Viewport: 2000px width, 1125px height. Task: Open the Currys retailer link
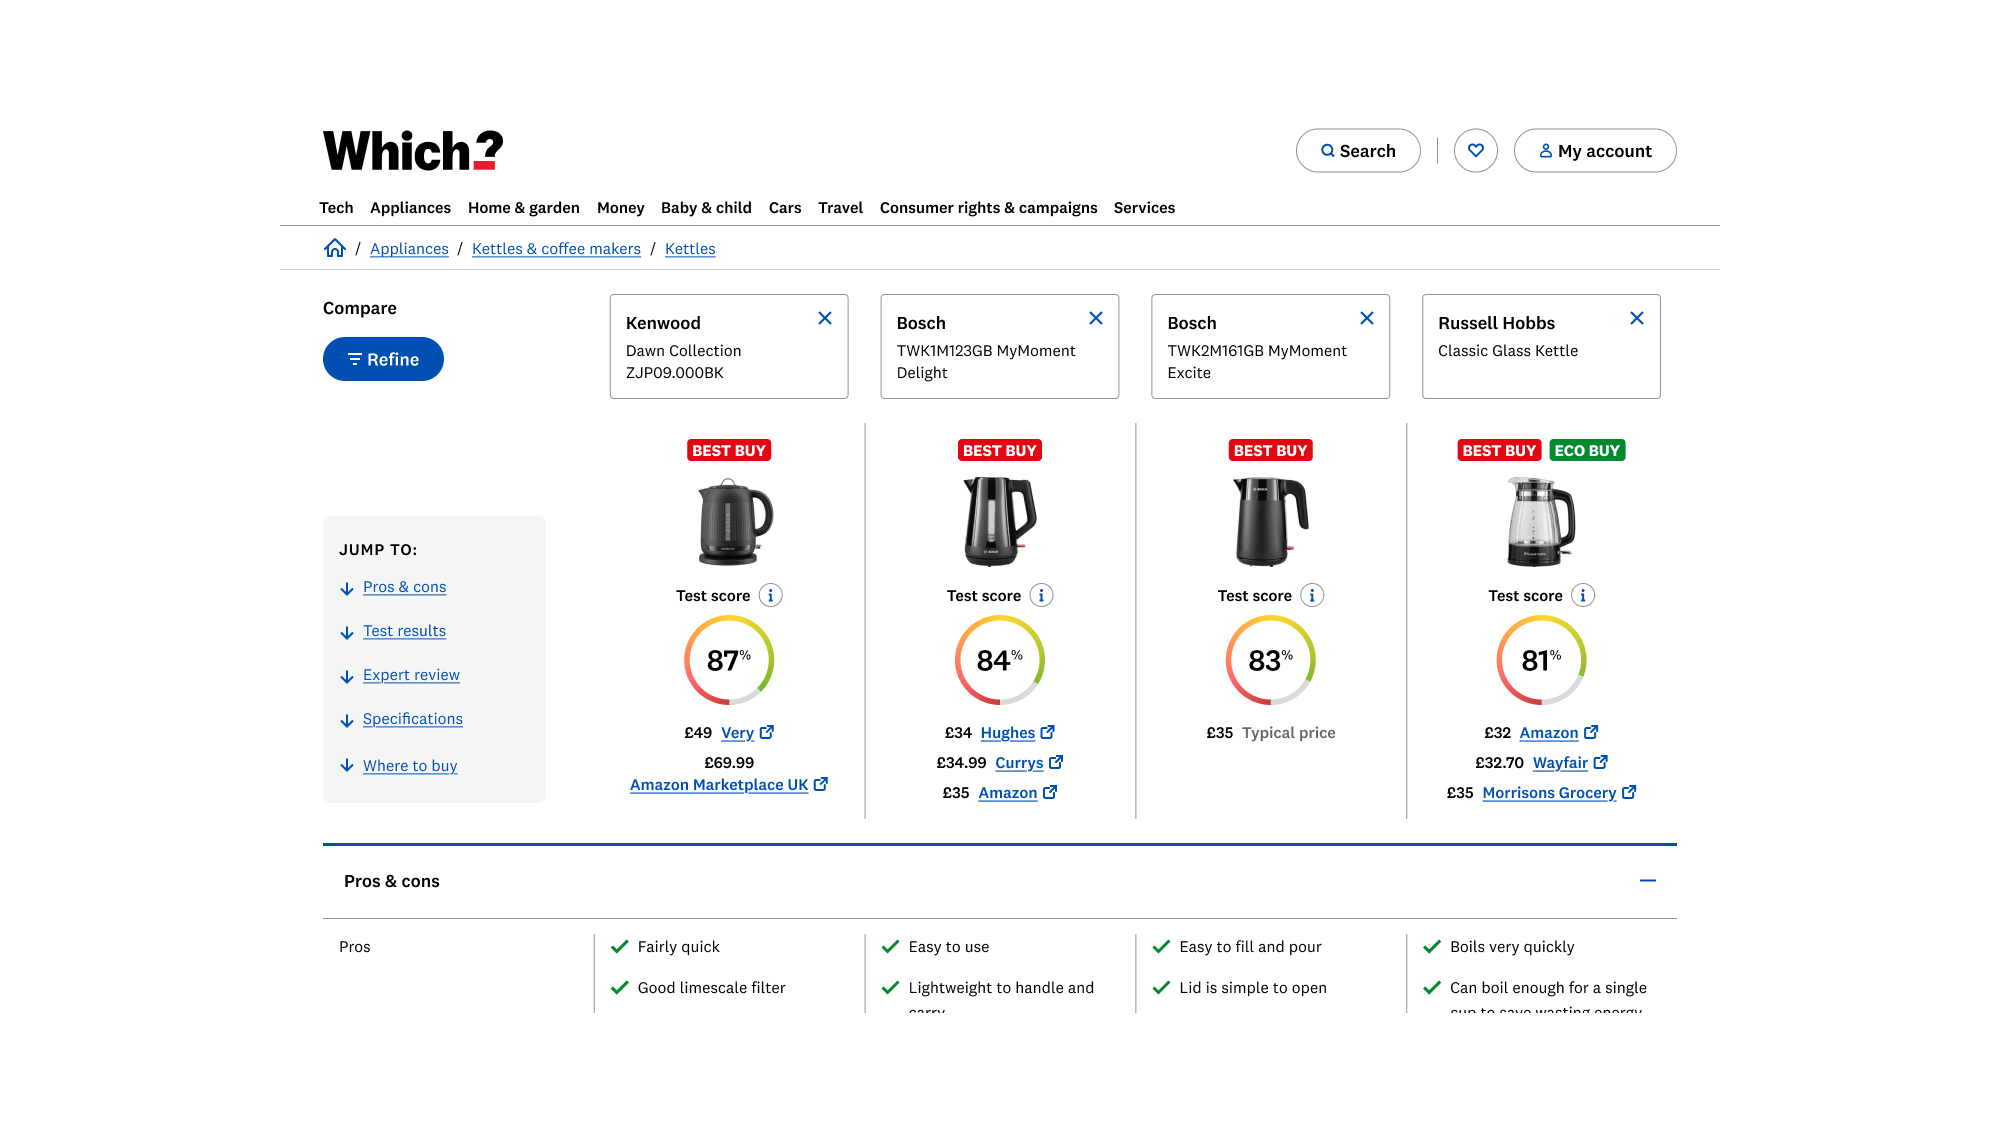1029,763
